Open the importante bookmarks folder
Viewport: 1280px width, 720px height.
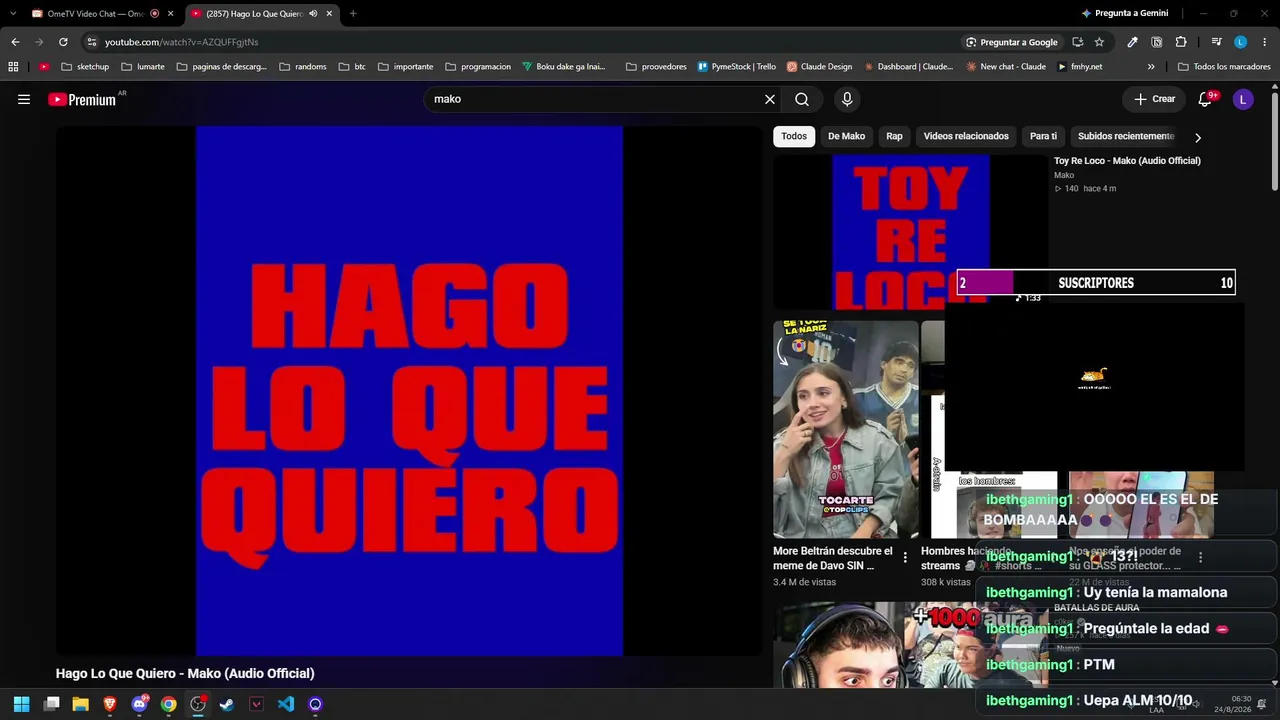coord(405,67)
